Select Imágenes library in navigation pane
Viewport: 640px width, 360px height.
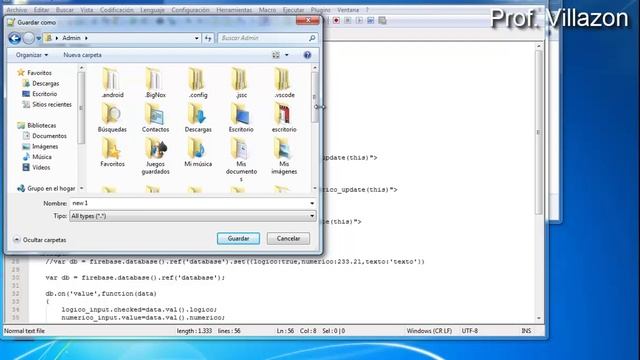click(40, 147)
